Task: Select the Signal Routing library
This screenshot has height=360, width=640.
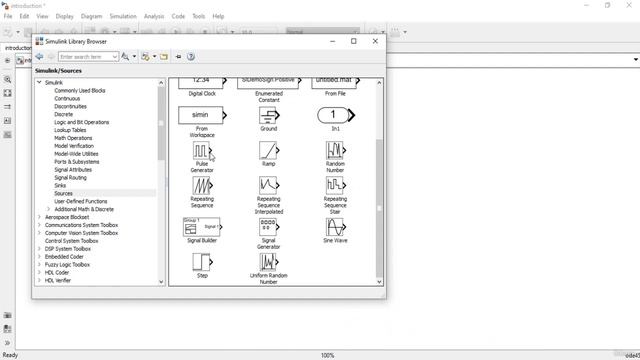Action: tap(70, 178)
